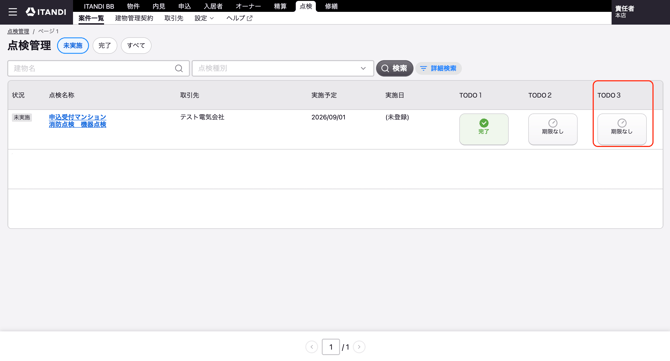Image resolution: width=670 pixels, height=361 pixels.
Task: Switch to the 精算 tab
Action: (280, 6)
